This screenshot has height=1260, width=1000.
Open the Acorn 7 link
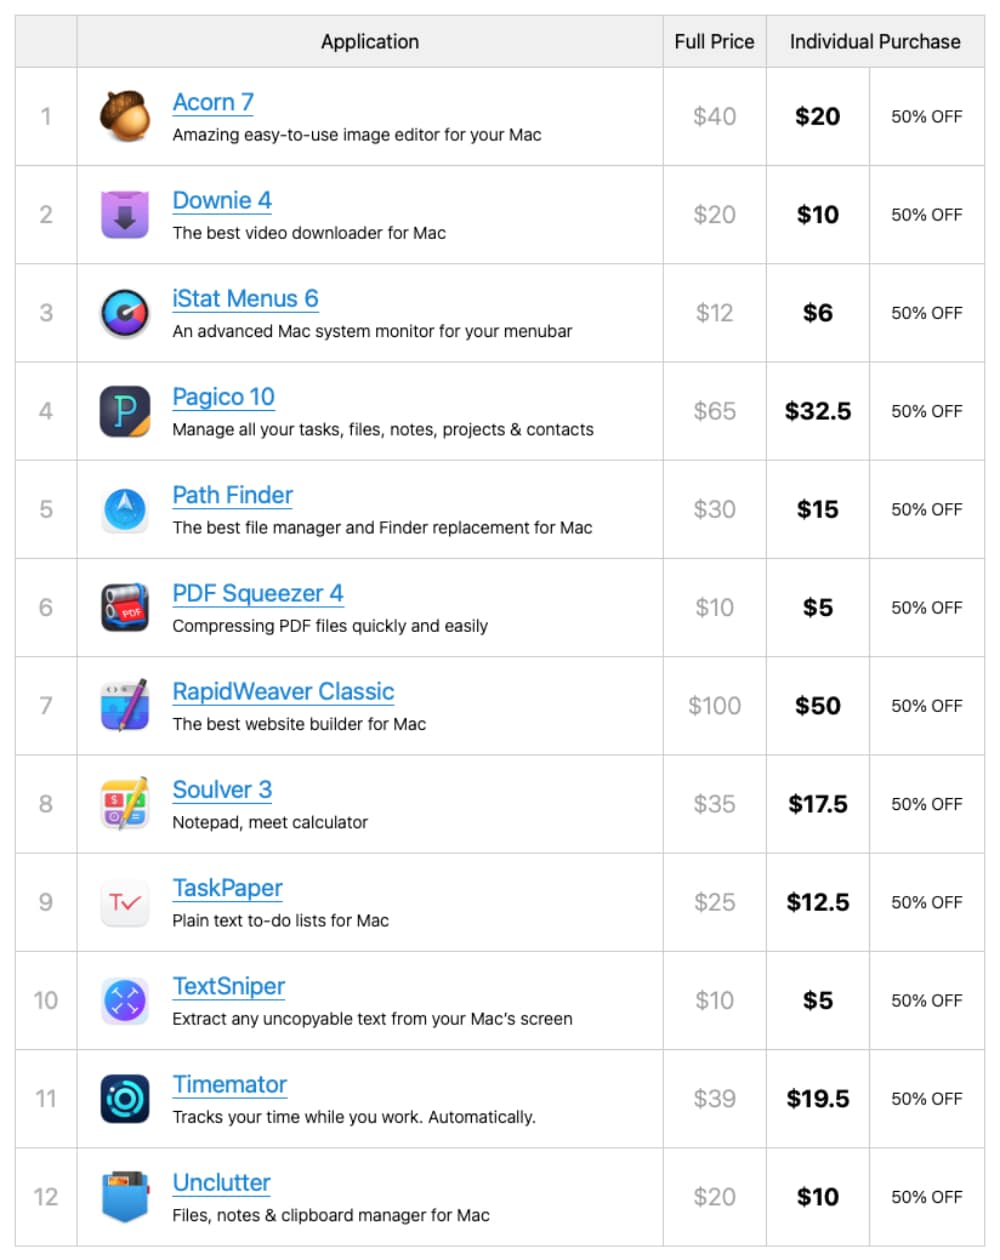click(x=213, y=103)
